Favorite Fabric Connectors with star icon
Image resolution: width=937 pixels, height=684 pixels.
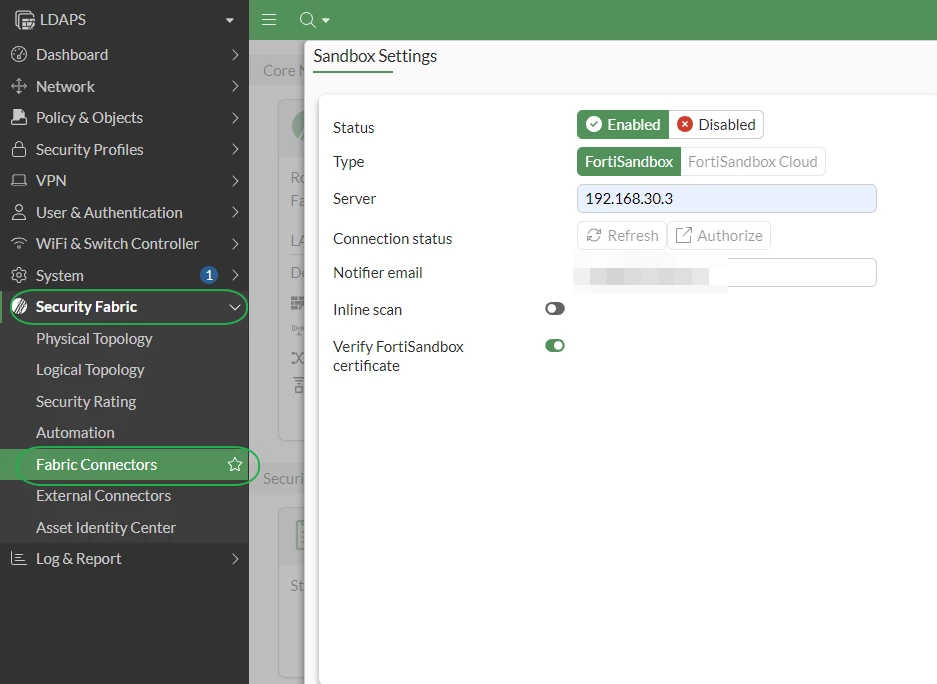pos(235,464)
